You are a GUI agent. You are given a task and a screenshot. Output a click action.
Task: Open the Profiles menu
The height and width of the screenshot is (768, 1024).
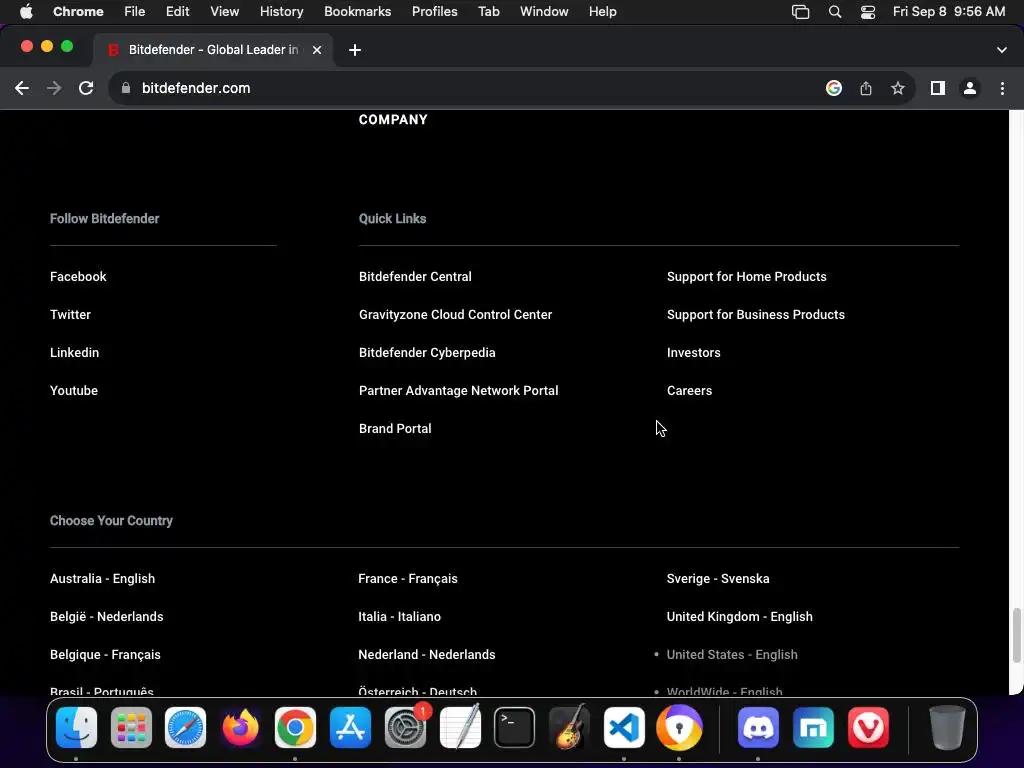coord(434,12)
